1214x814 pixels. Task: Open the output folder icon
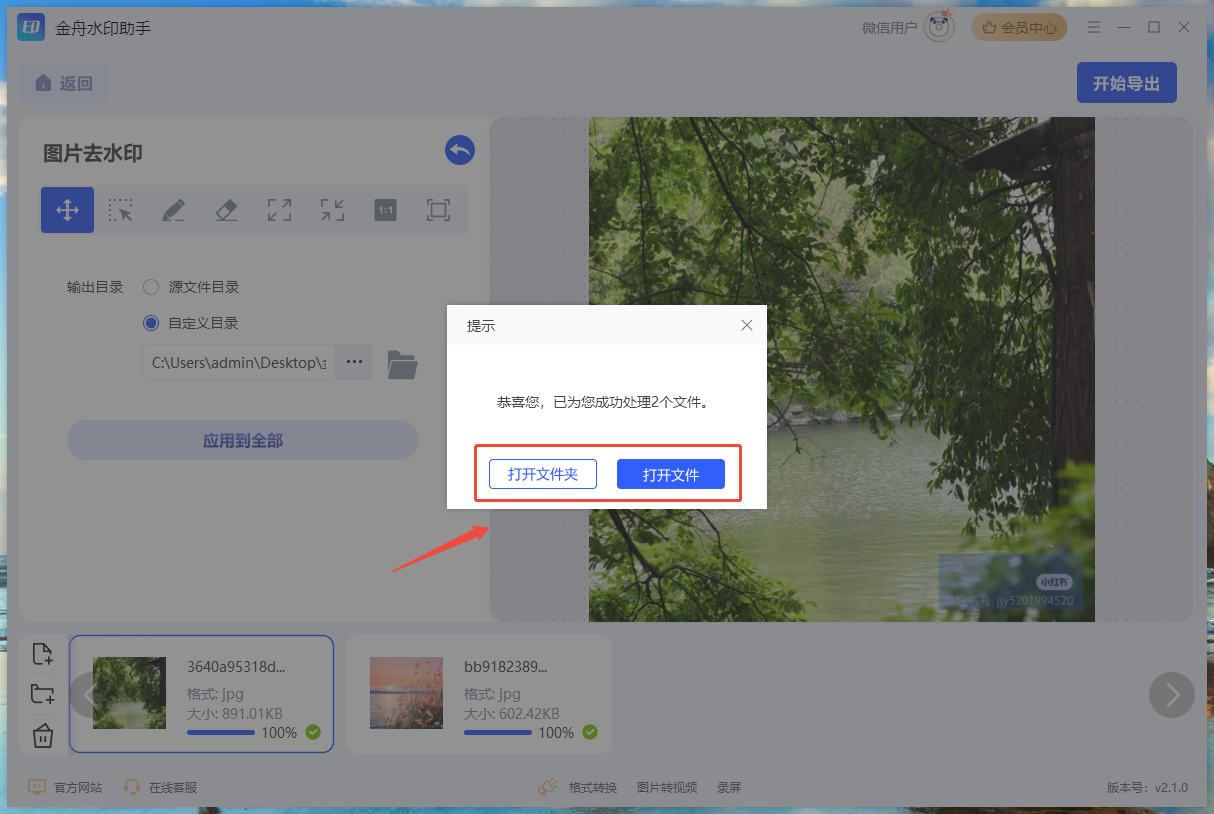[x=402, y=364]
